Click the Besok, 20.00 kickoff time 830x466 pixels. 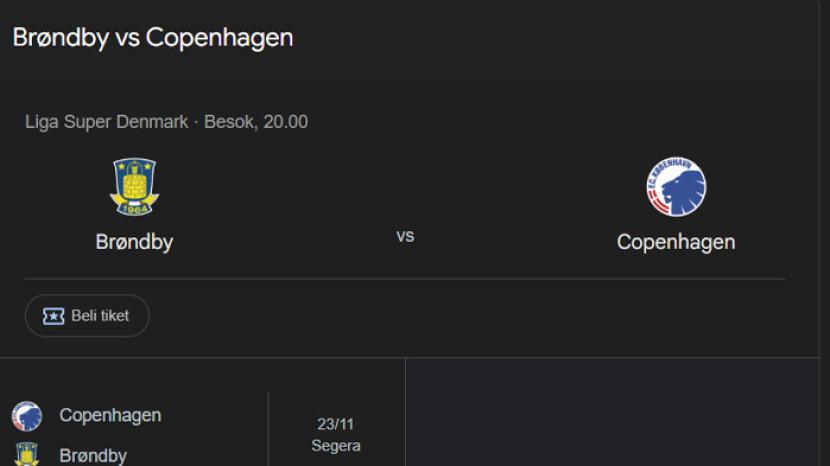coord(256,122)
